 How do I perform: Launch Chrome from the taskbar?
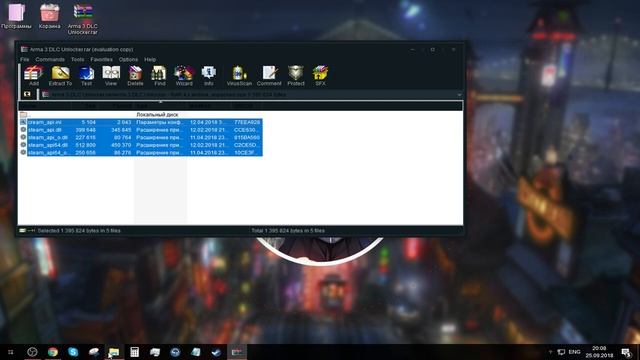click(x=53, y=352)
